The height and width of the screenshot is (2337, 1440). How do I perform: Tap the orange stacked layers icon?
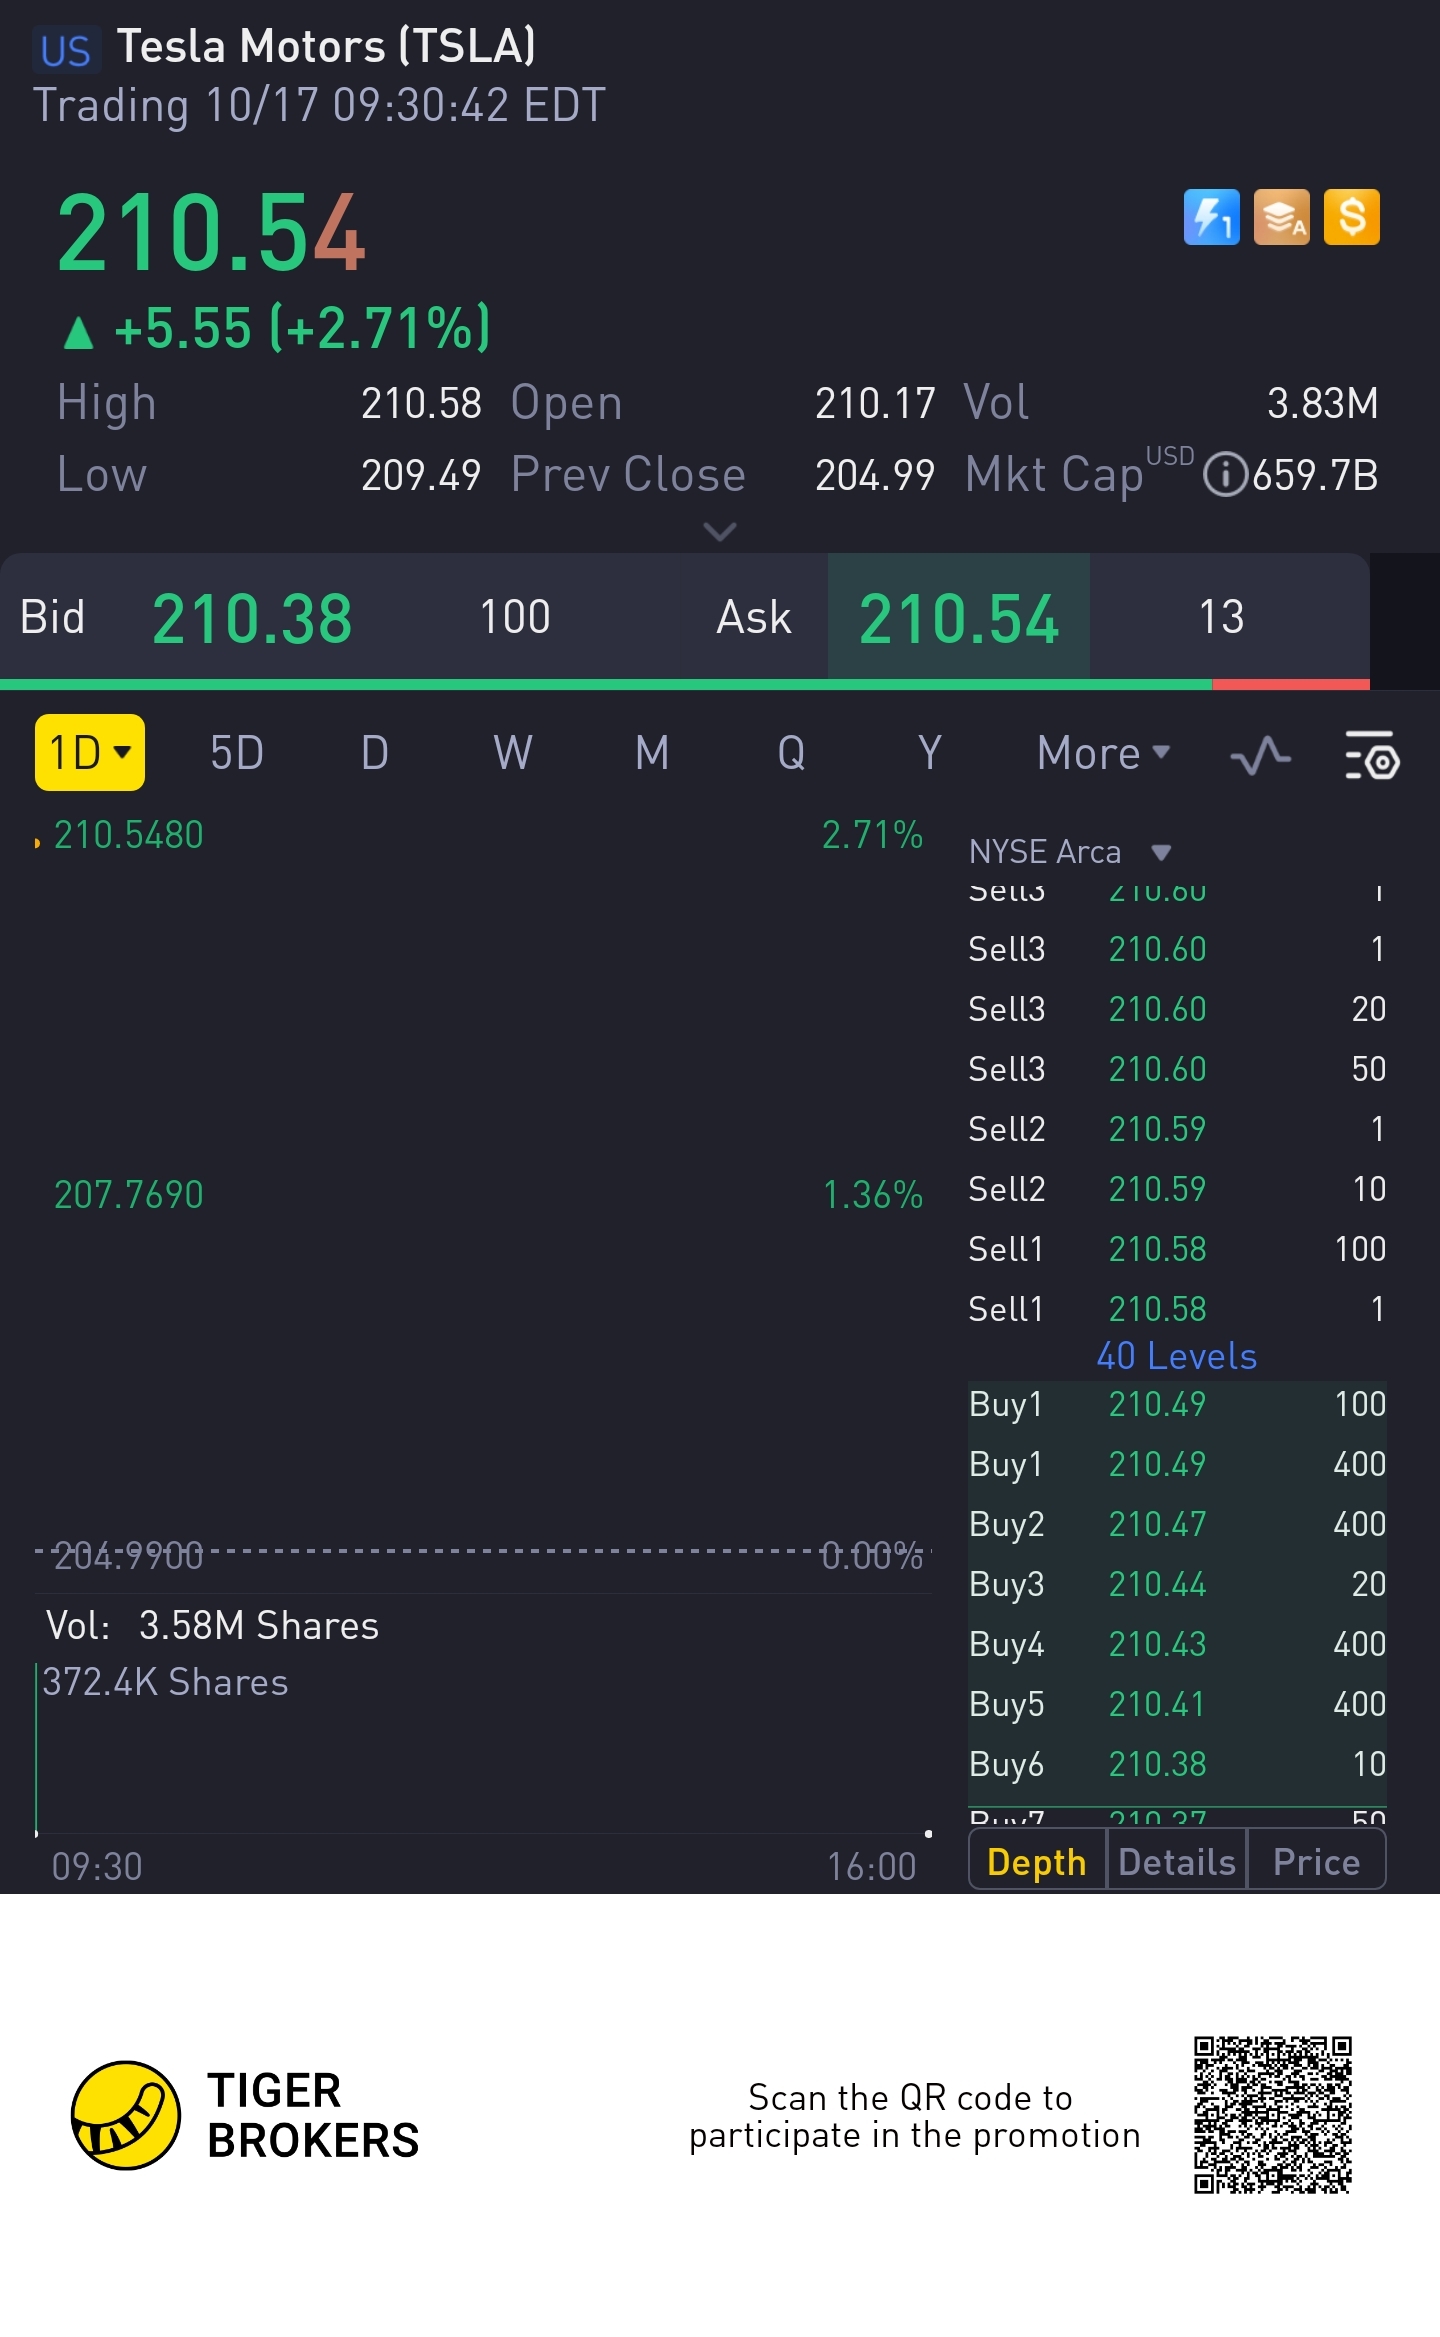(1281, 217)
